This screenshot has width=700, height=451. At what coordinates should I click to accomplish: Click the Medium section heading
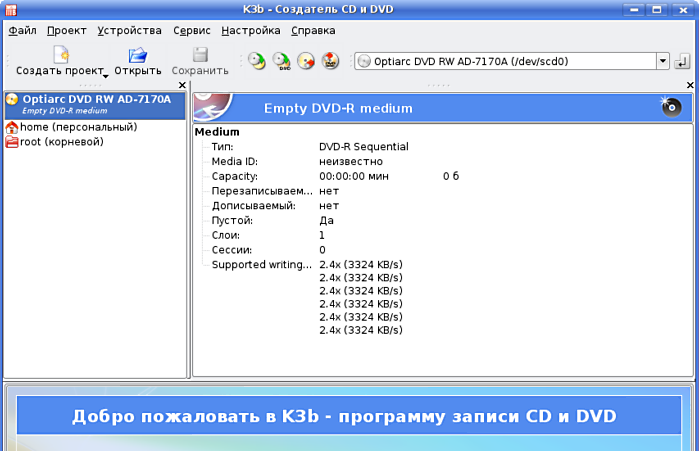click(217, 132)
